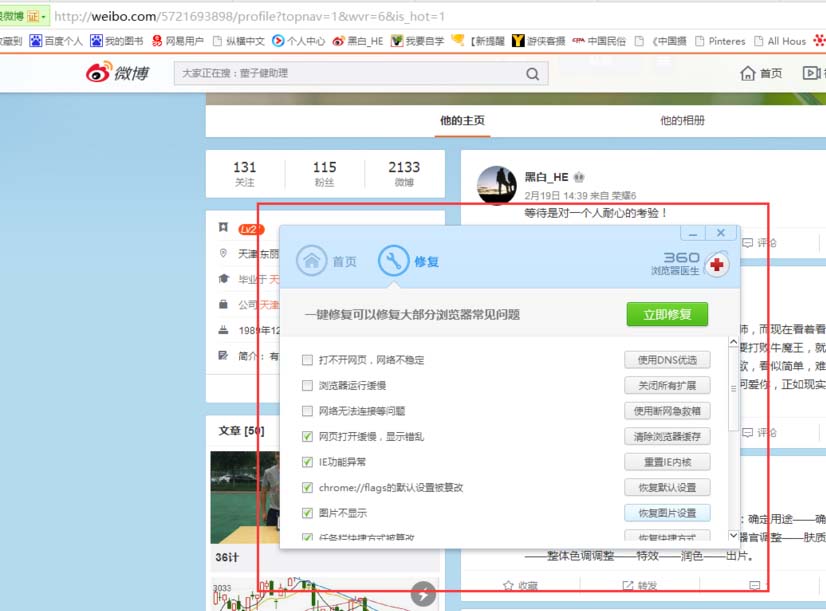The image size is (826, 611).
Task: Open 黑白_HE profile avatar
Action: pos(497,185)
